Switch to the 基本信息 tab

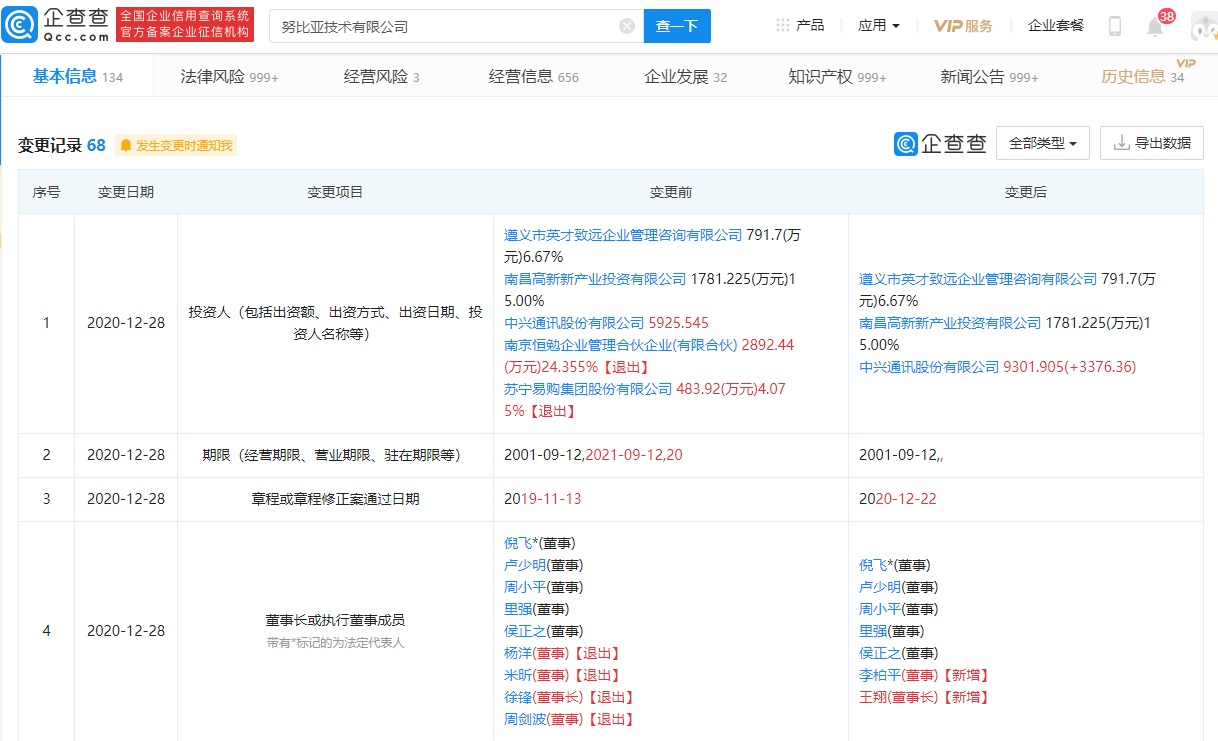click(78, 76)
